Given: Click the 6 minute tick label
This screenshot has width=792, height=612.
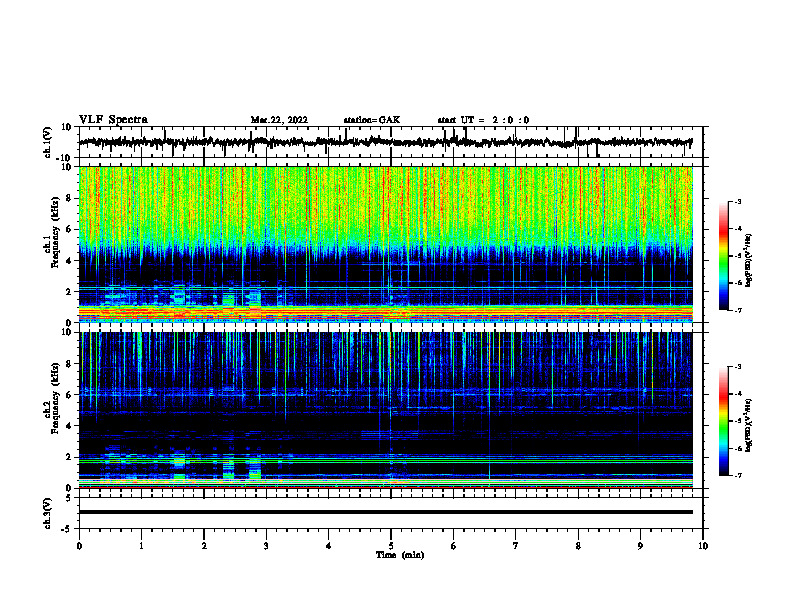Looking at the screenshot, I should 454,546.
